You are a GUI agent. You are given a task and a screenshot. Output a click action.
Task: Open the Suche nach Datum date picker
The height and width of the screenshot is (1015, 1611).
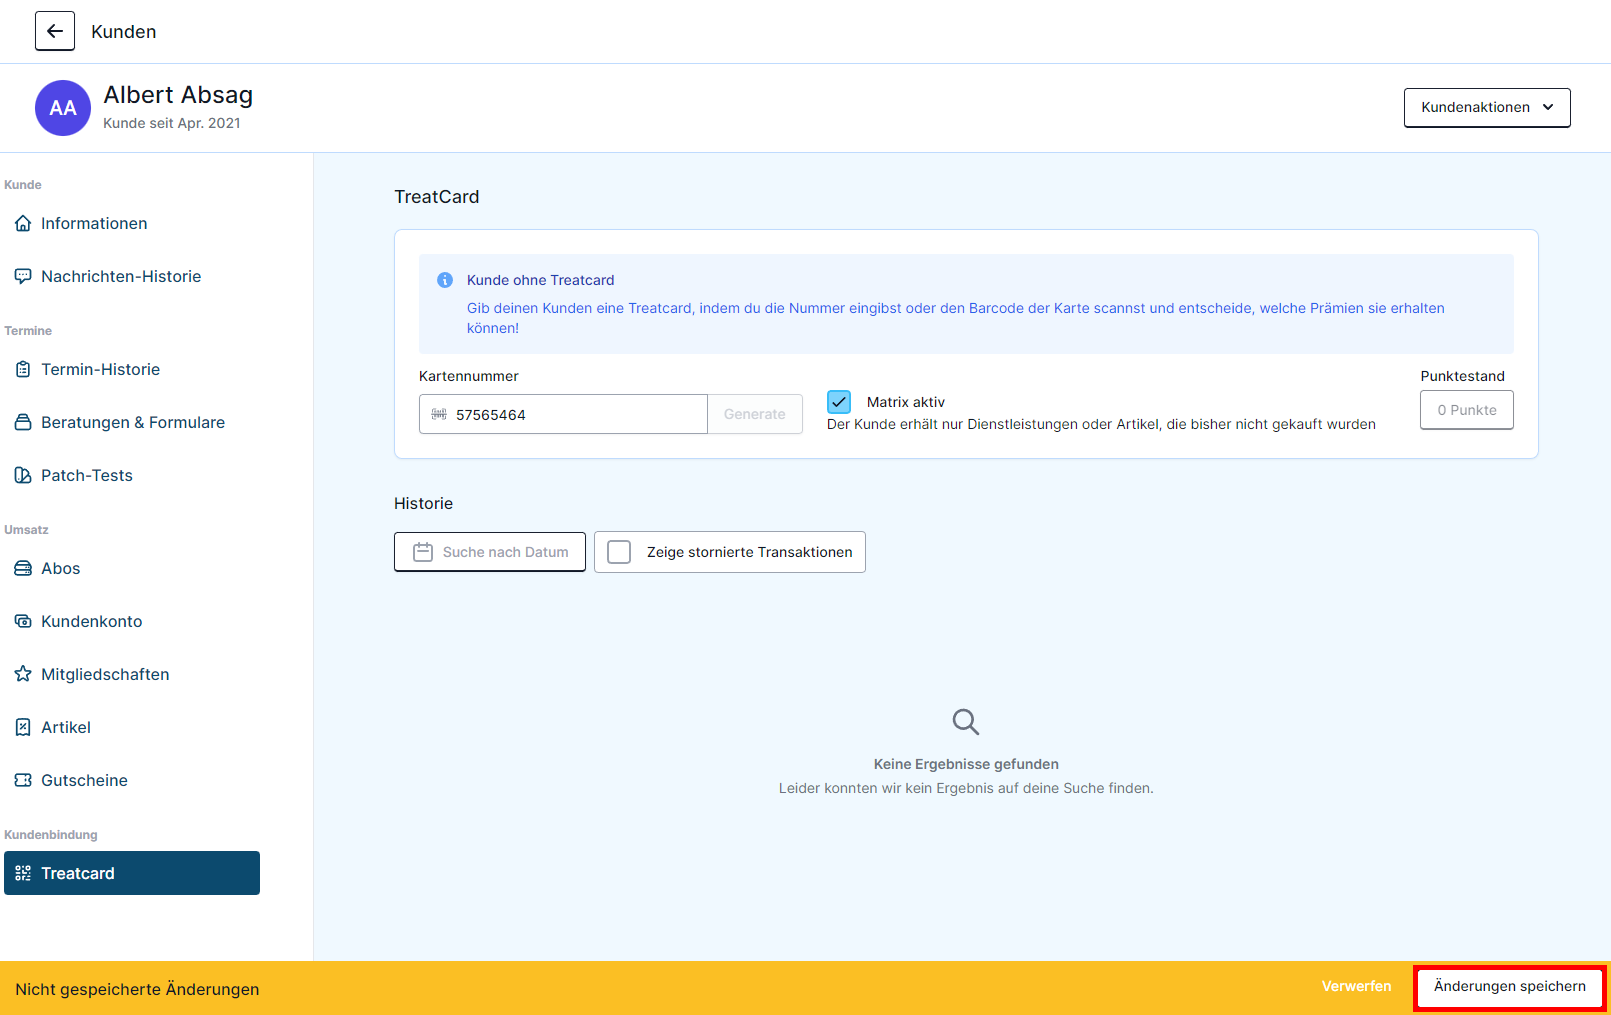[490, 552]
